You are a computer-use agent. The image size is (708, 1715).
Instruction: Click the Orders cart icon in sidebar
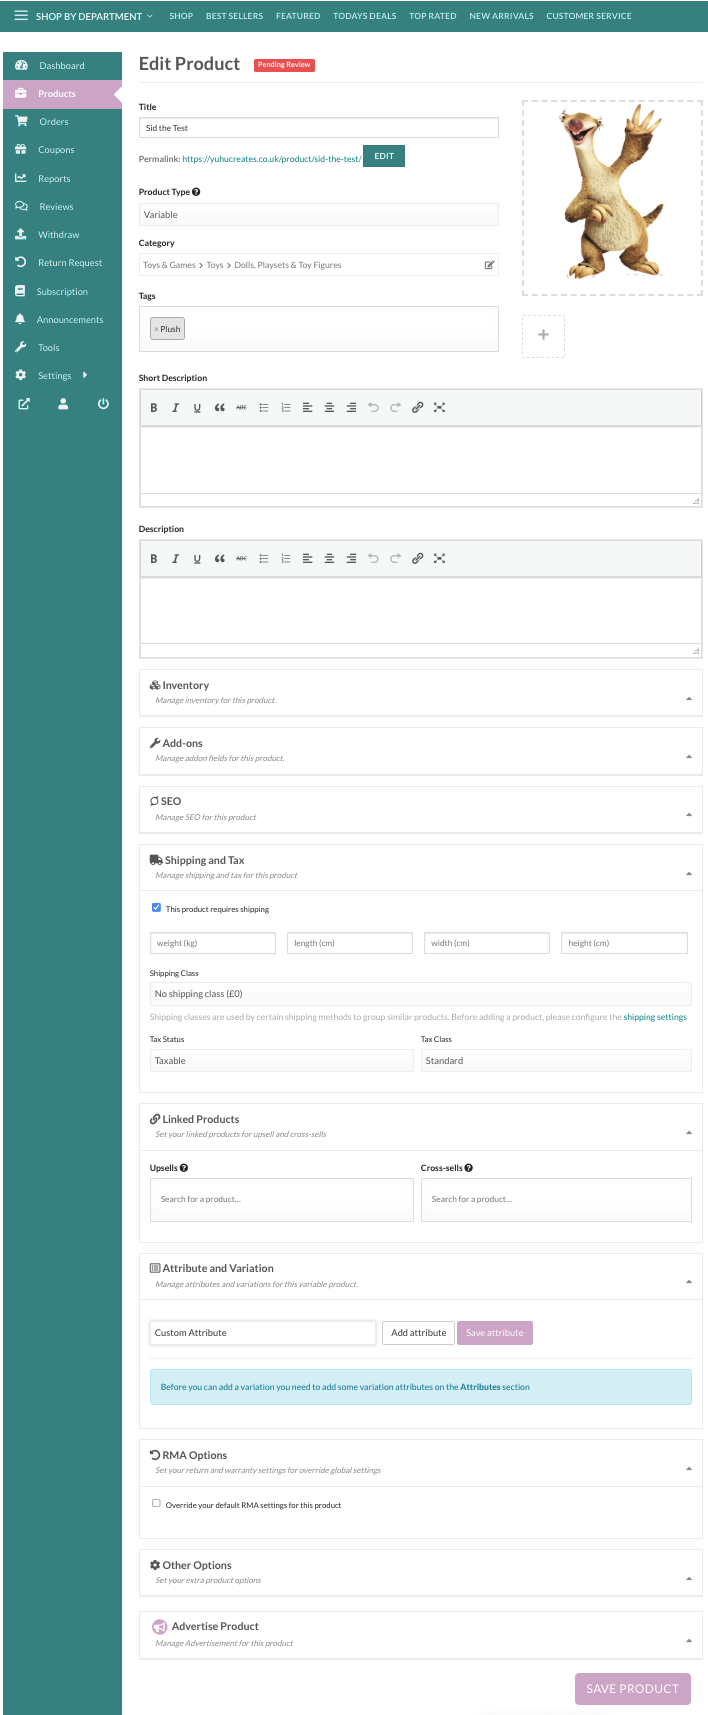tap(21, 121)
